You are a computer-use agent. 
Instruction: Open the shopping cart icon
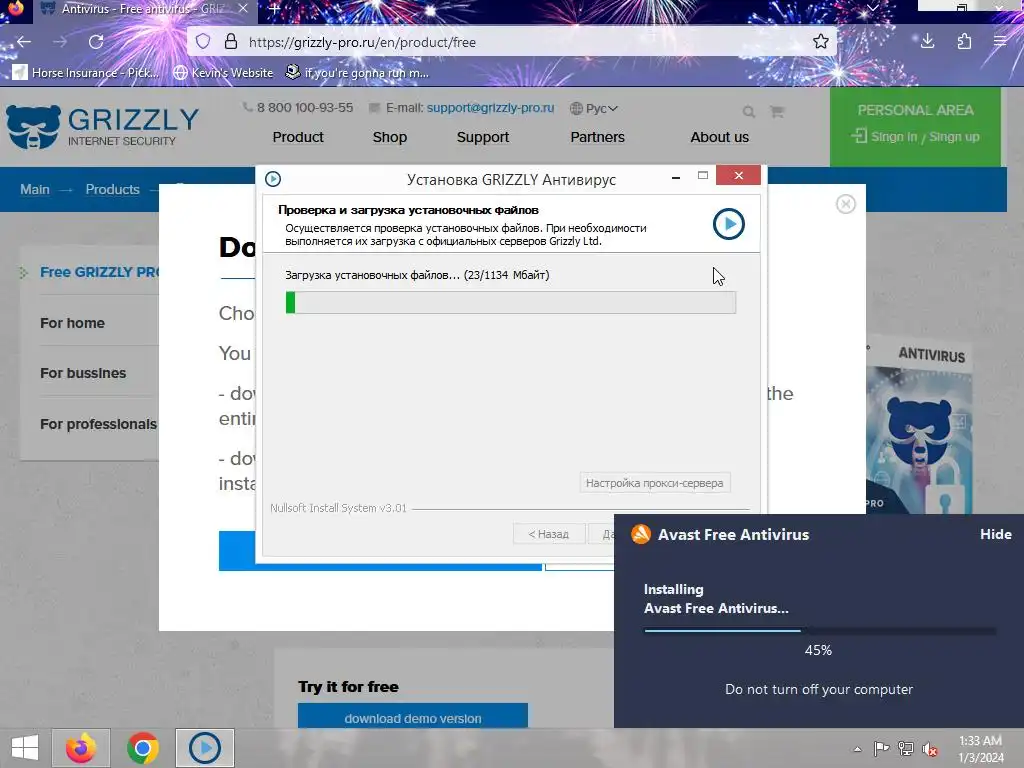pos(776,112)
